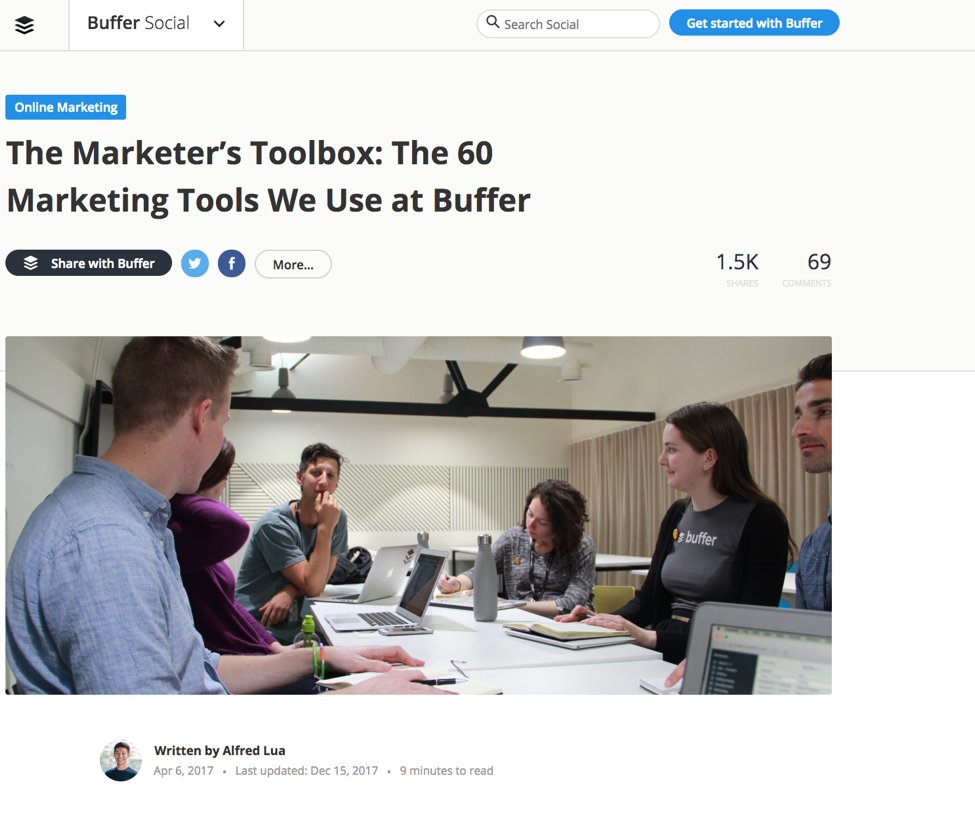The width and height of the screenshot is (975, 817).
Task: Jump to the 69 comments
Action: (807, 269)
